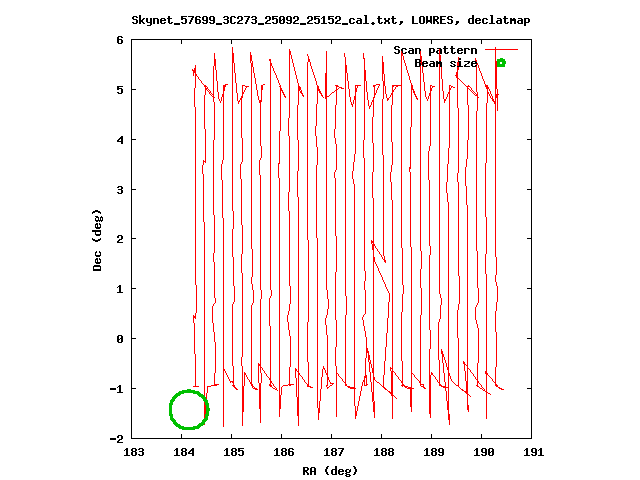Image resolution: width=640 pixels, height=480 pixels.
Task: Select the 'Beam size' legend label
Action: click(446, 63)
